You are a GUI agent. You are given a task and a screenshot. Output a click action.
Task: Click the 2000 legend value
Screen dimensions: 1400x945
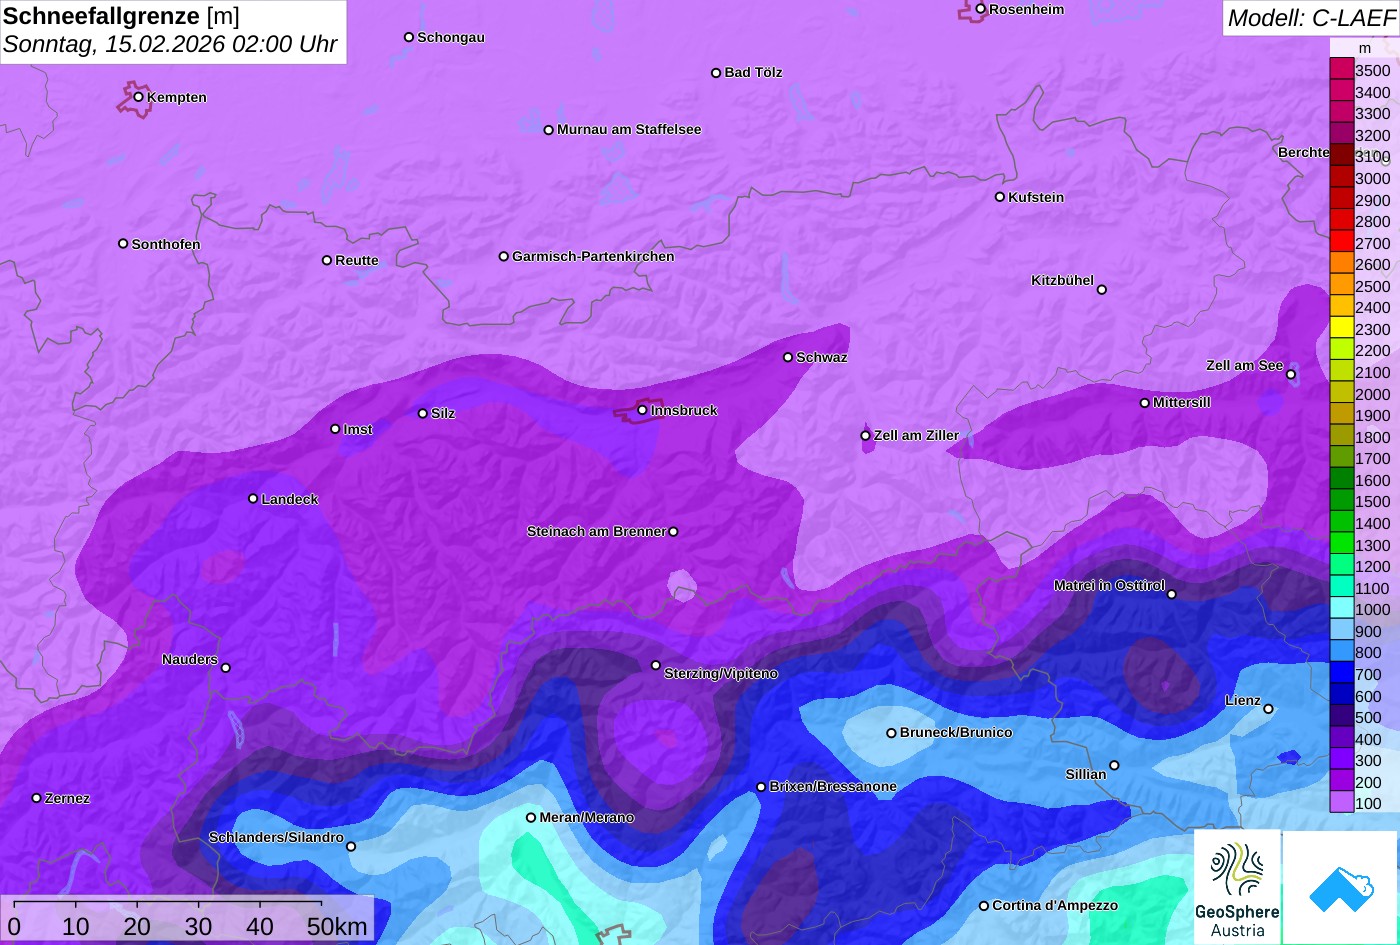[x=1373, y=394]
